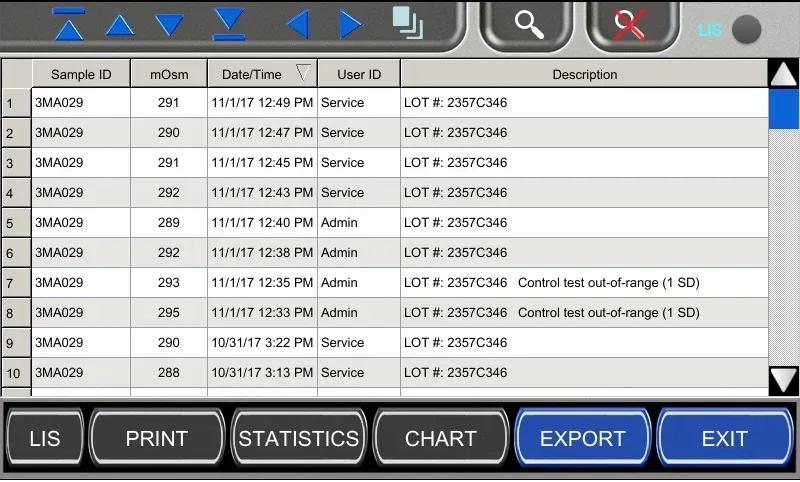Click the blue scrollbar thumb

pos(784,109)
